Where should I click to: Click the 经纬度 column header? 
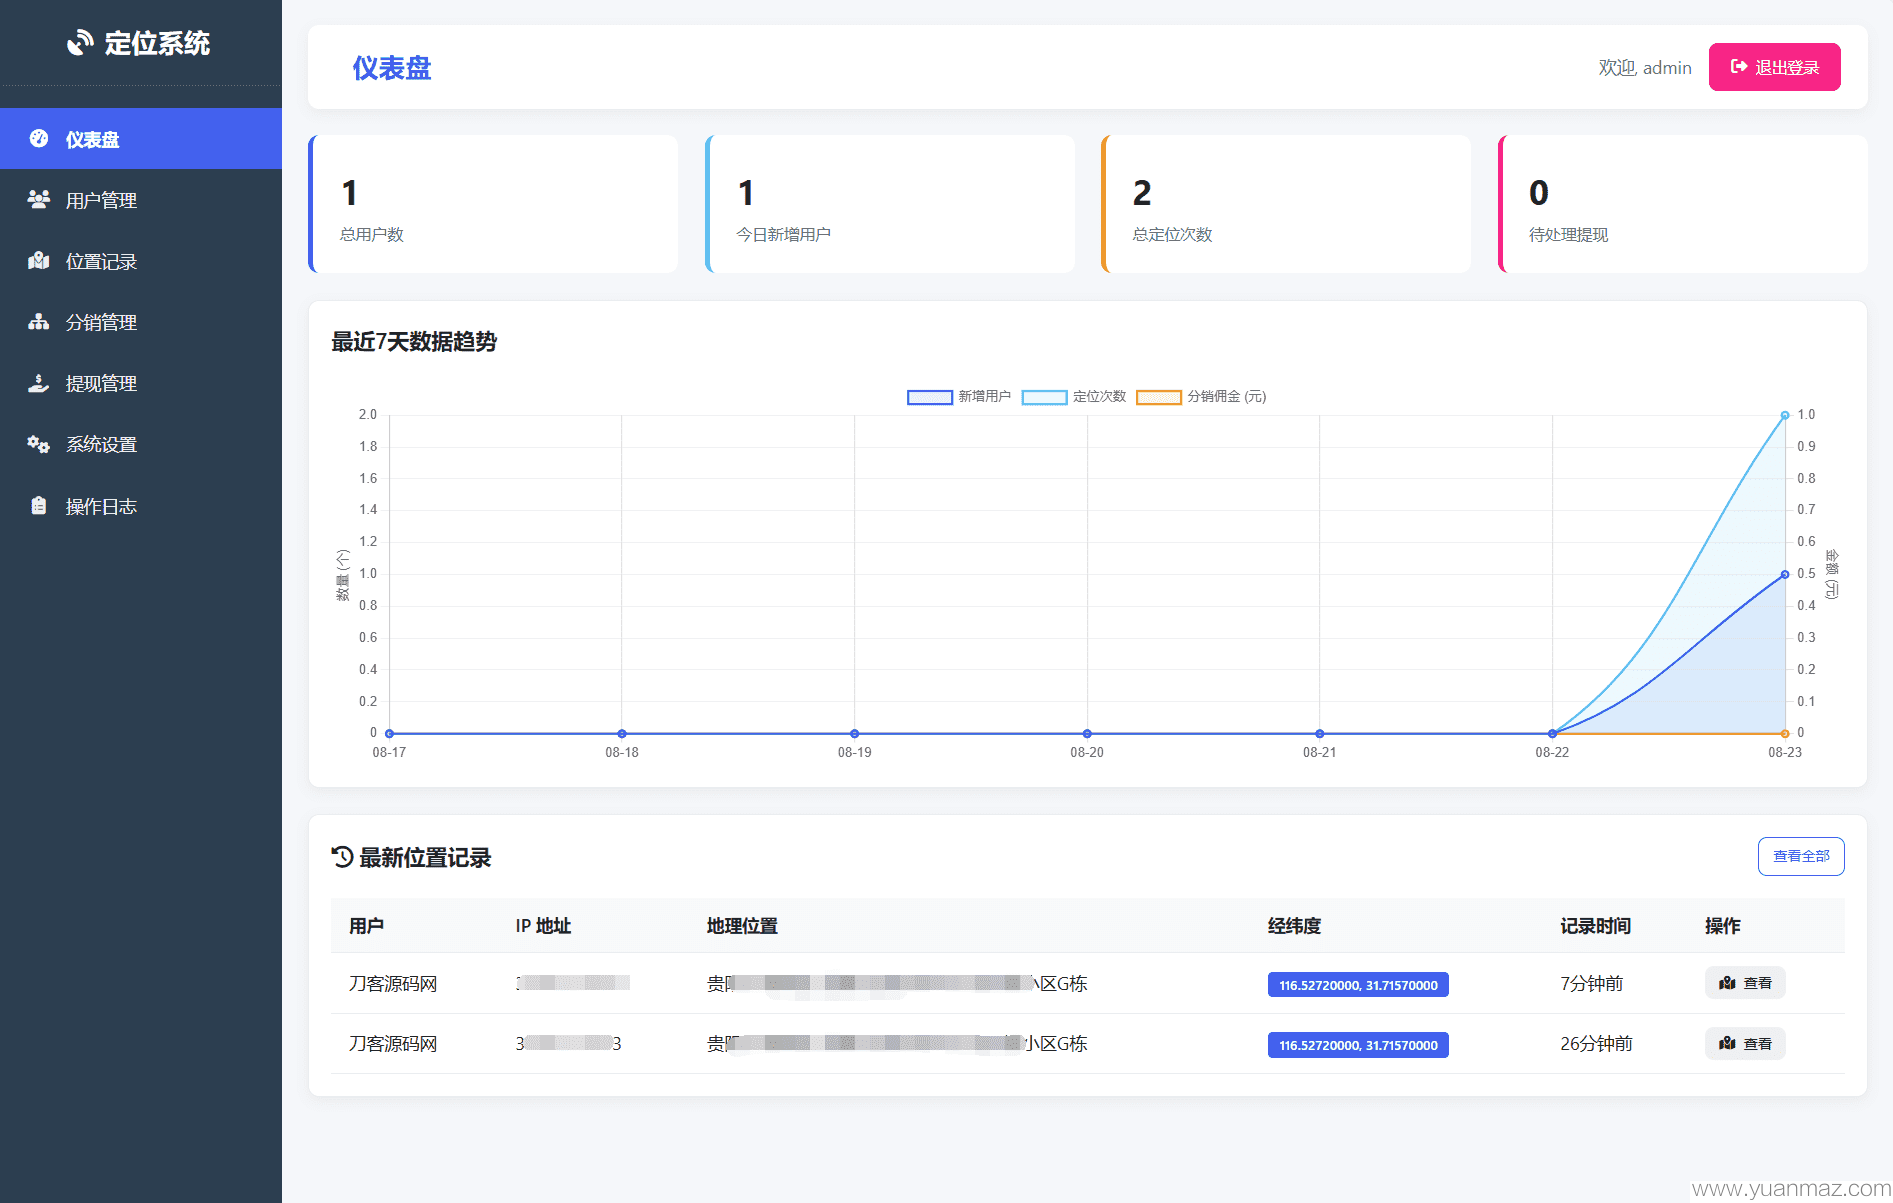[1294, 926]
